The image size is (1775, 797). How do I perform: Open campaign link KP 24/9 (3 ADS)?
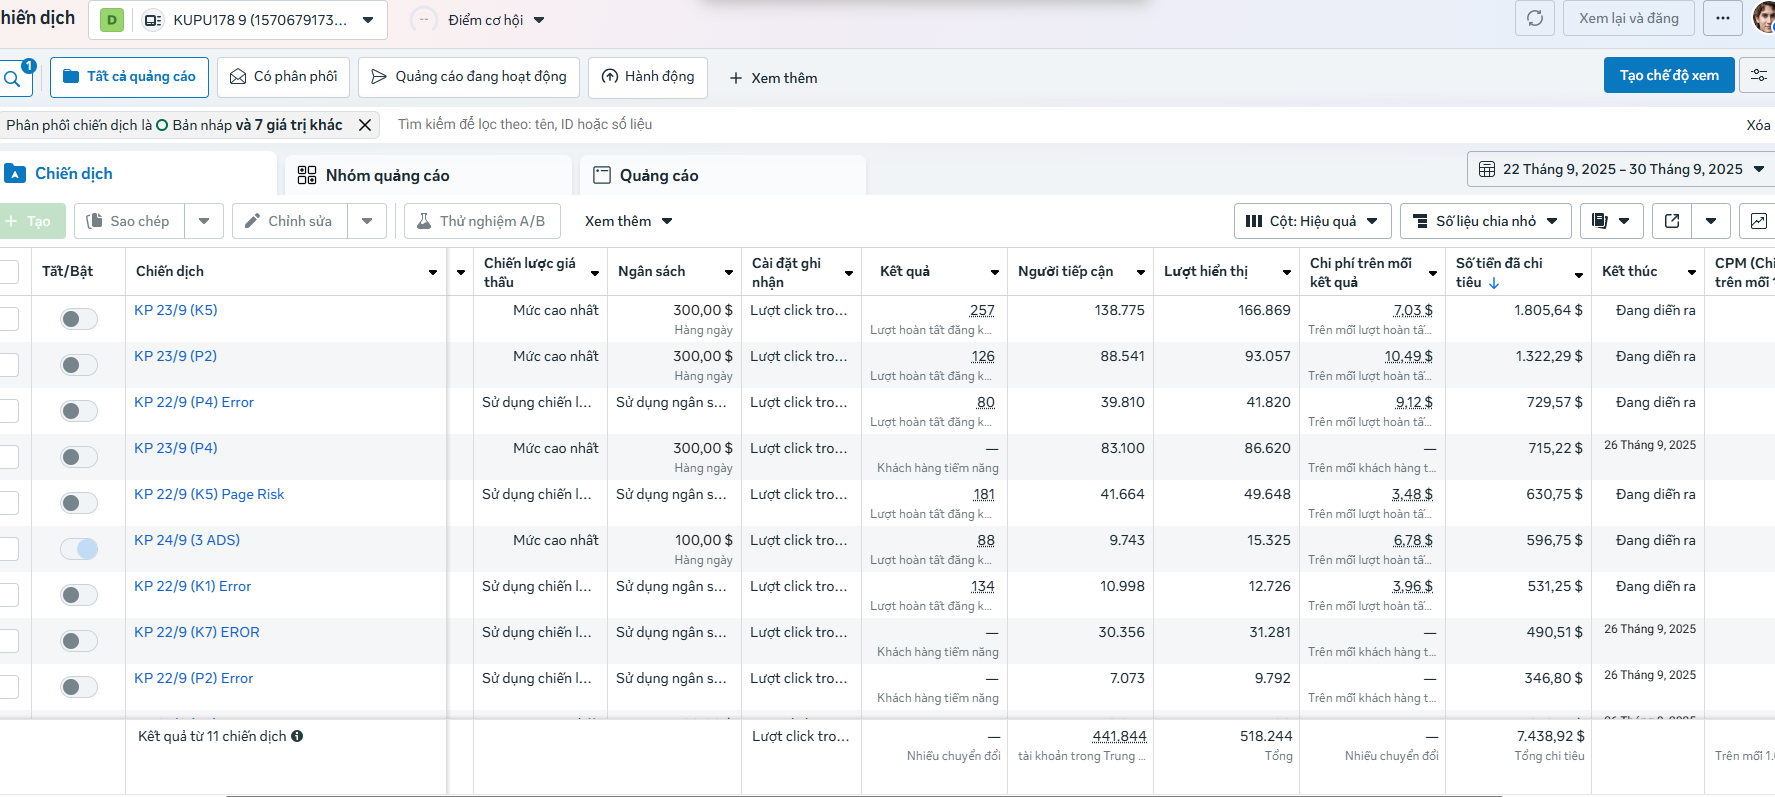click(x=187, y=540)
